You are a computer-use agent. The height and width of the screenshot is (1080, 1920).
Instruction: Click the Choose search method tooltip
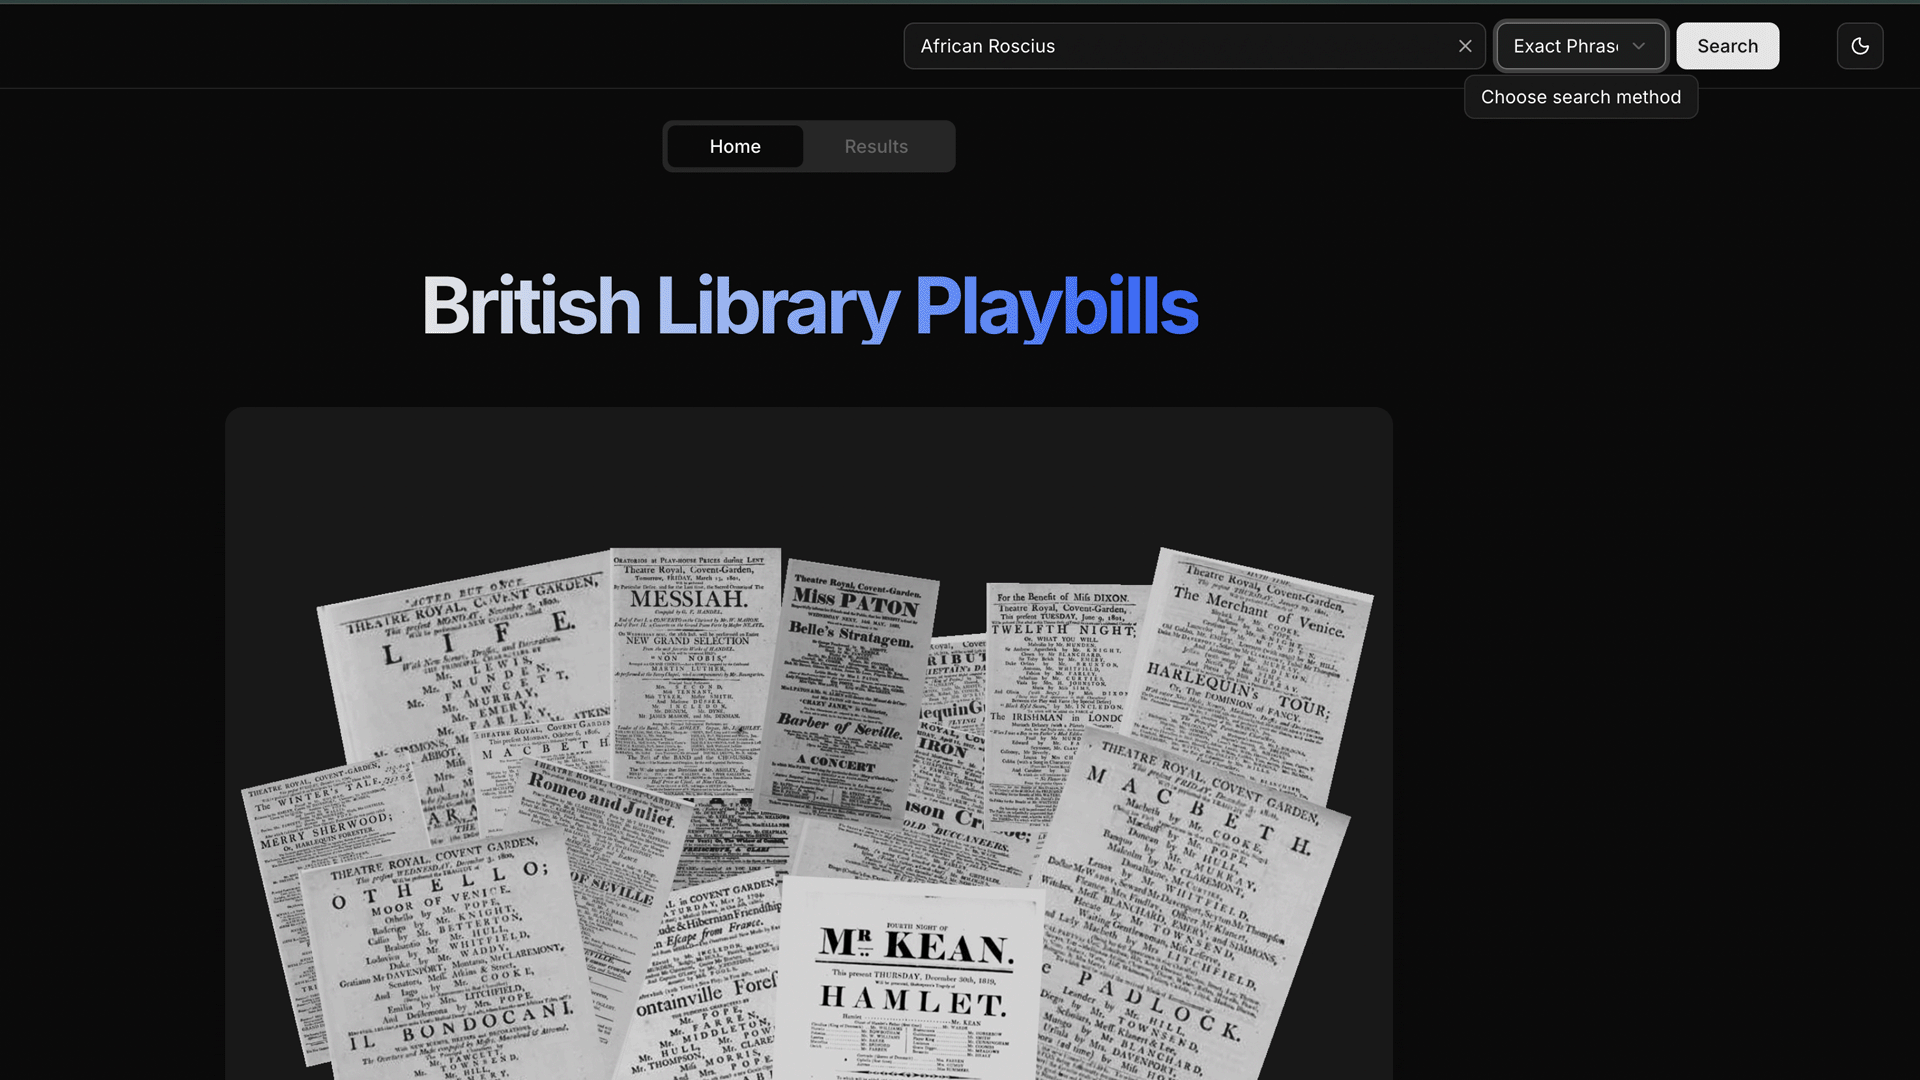pyautogui.click(x=1580, y=97)
